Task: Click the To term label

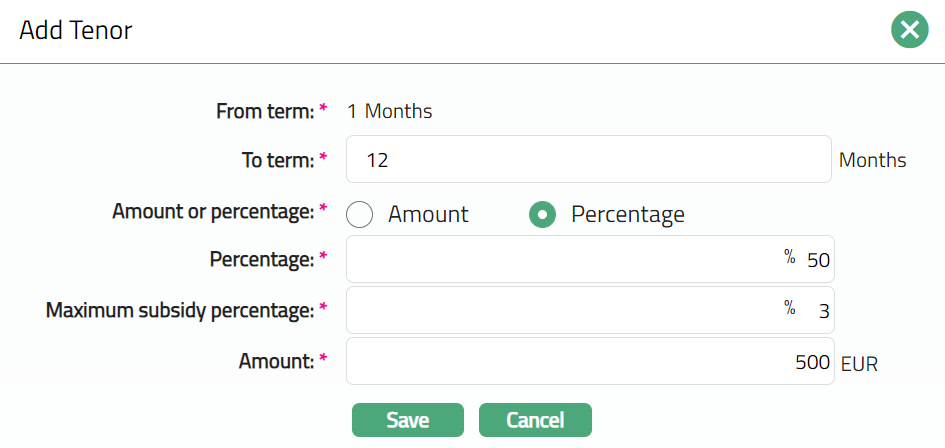Action: pyautogui.click(x=274, y=160)
